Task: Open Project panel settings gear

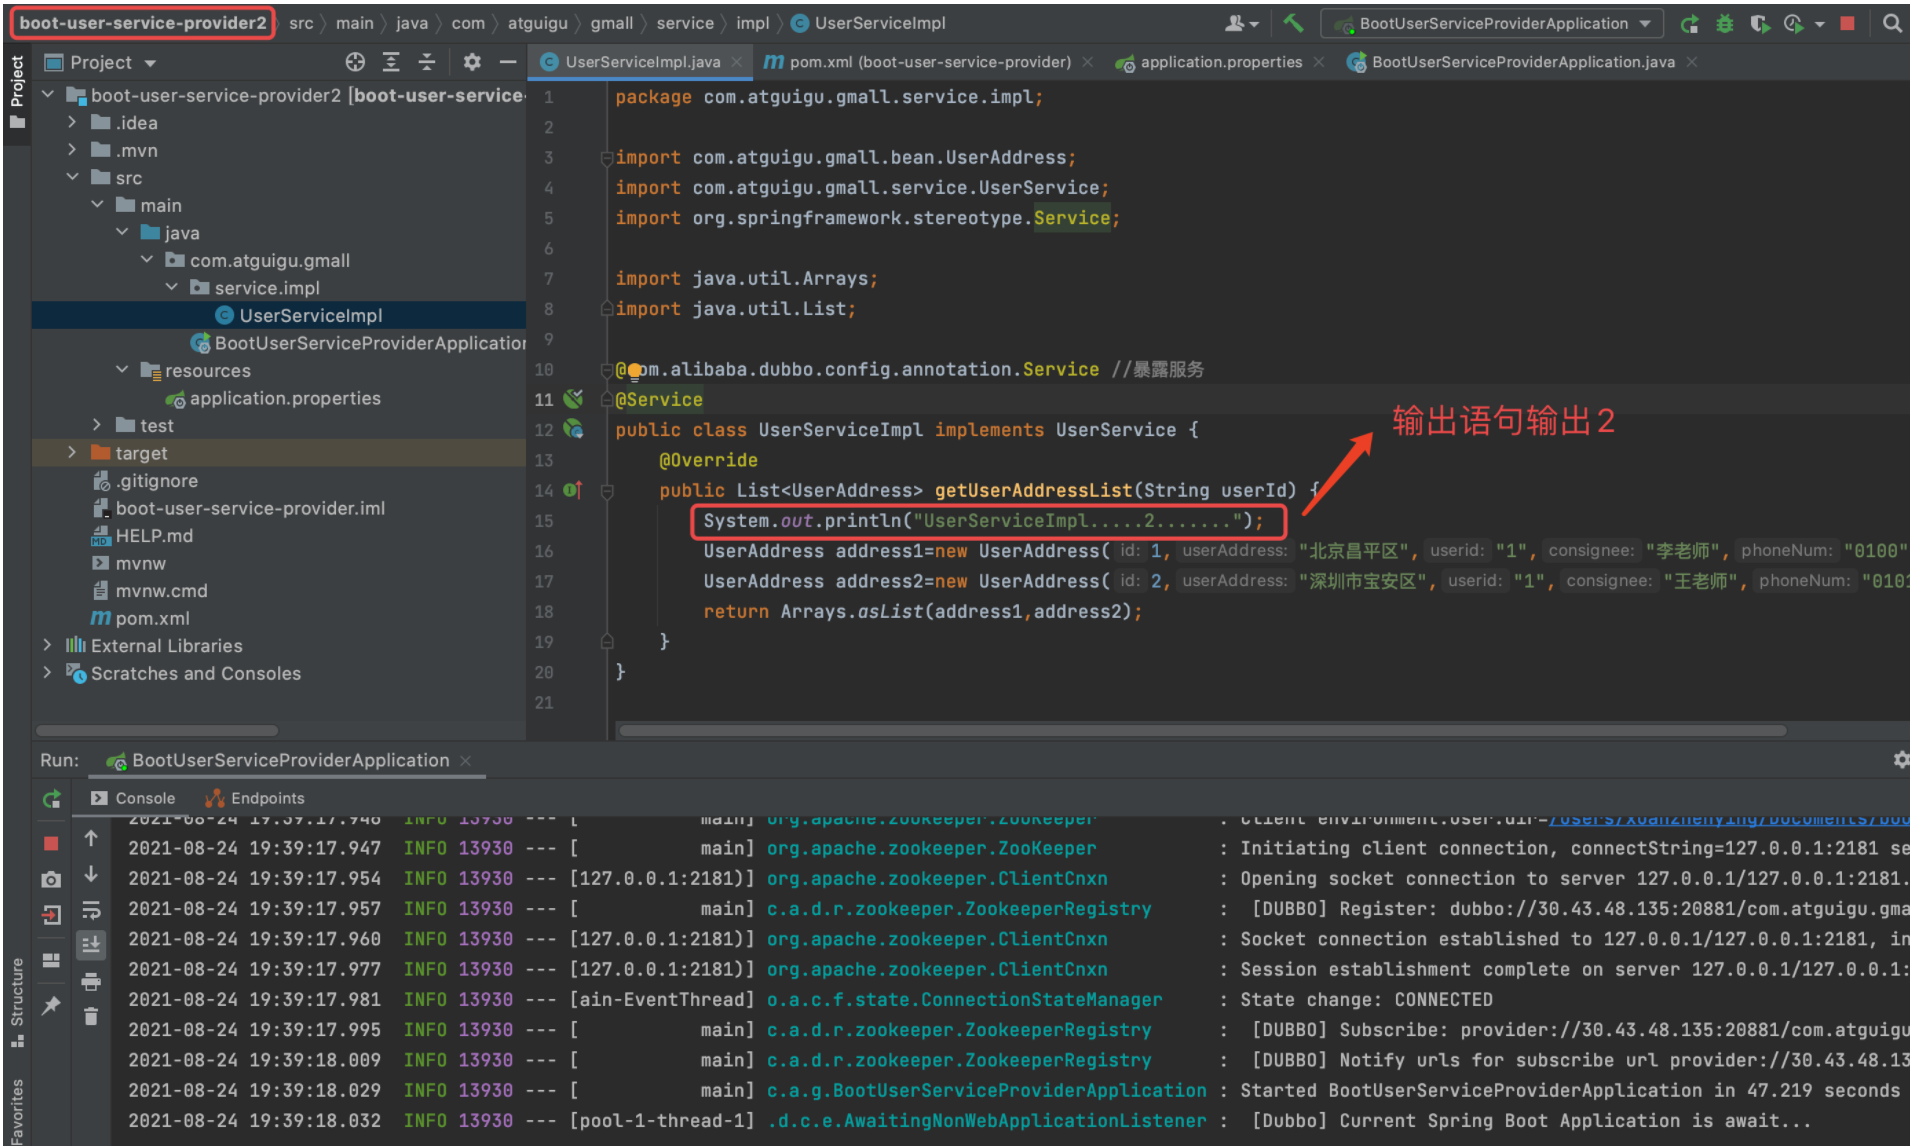Action: [x=472, y=62]
